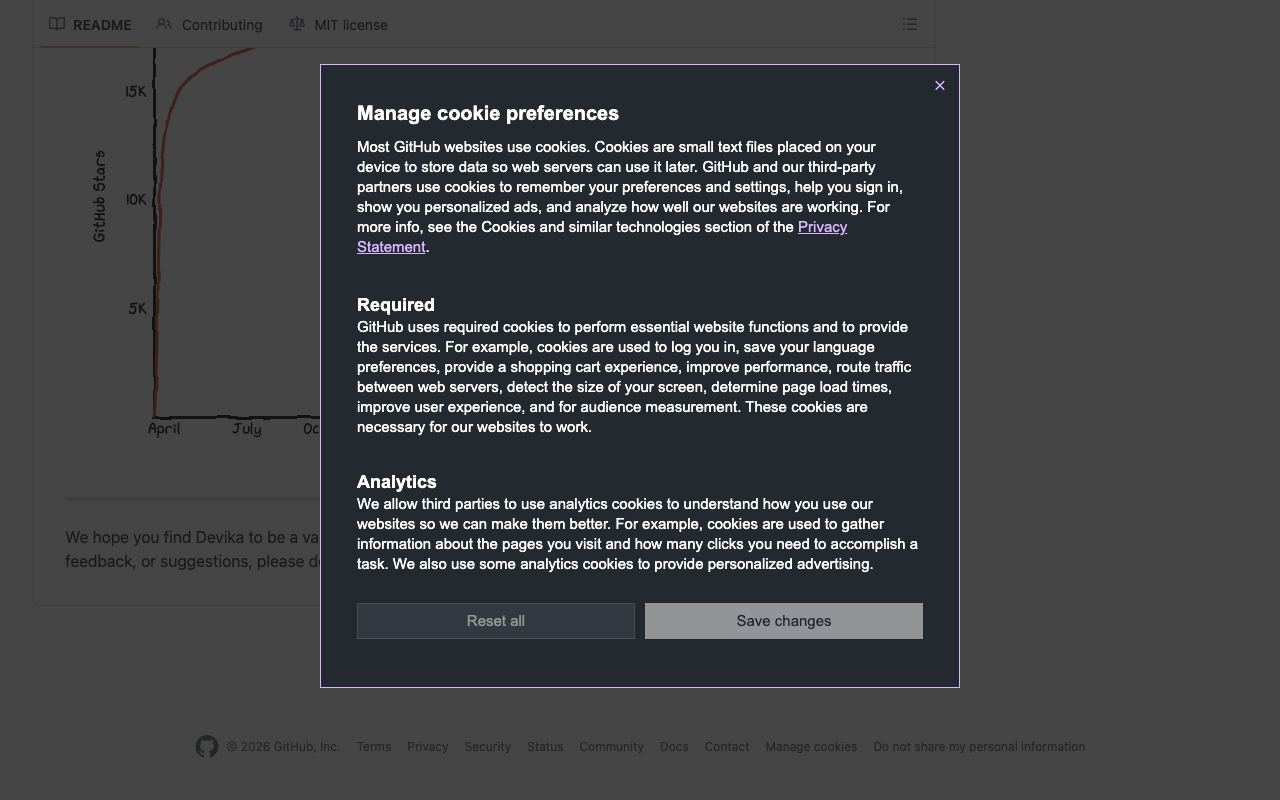
Task: Go to the Security footer link
Action: [x=488, y=747]
